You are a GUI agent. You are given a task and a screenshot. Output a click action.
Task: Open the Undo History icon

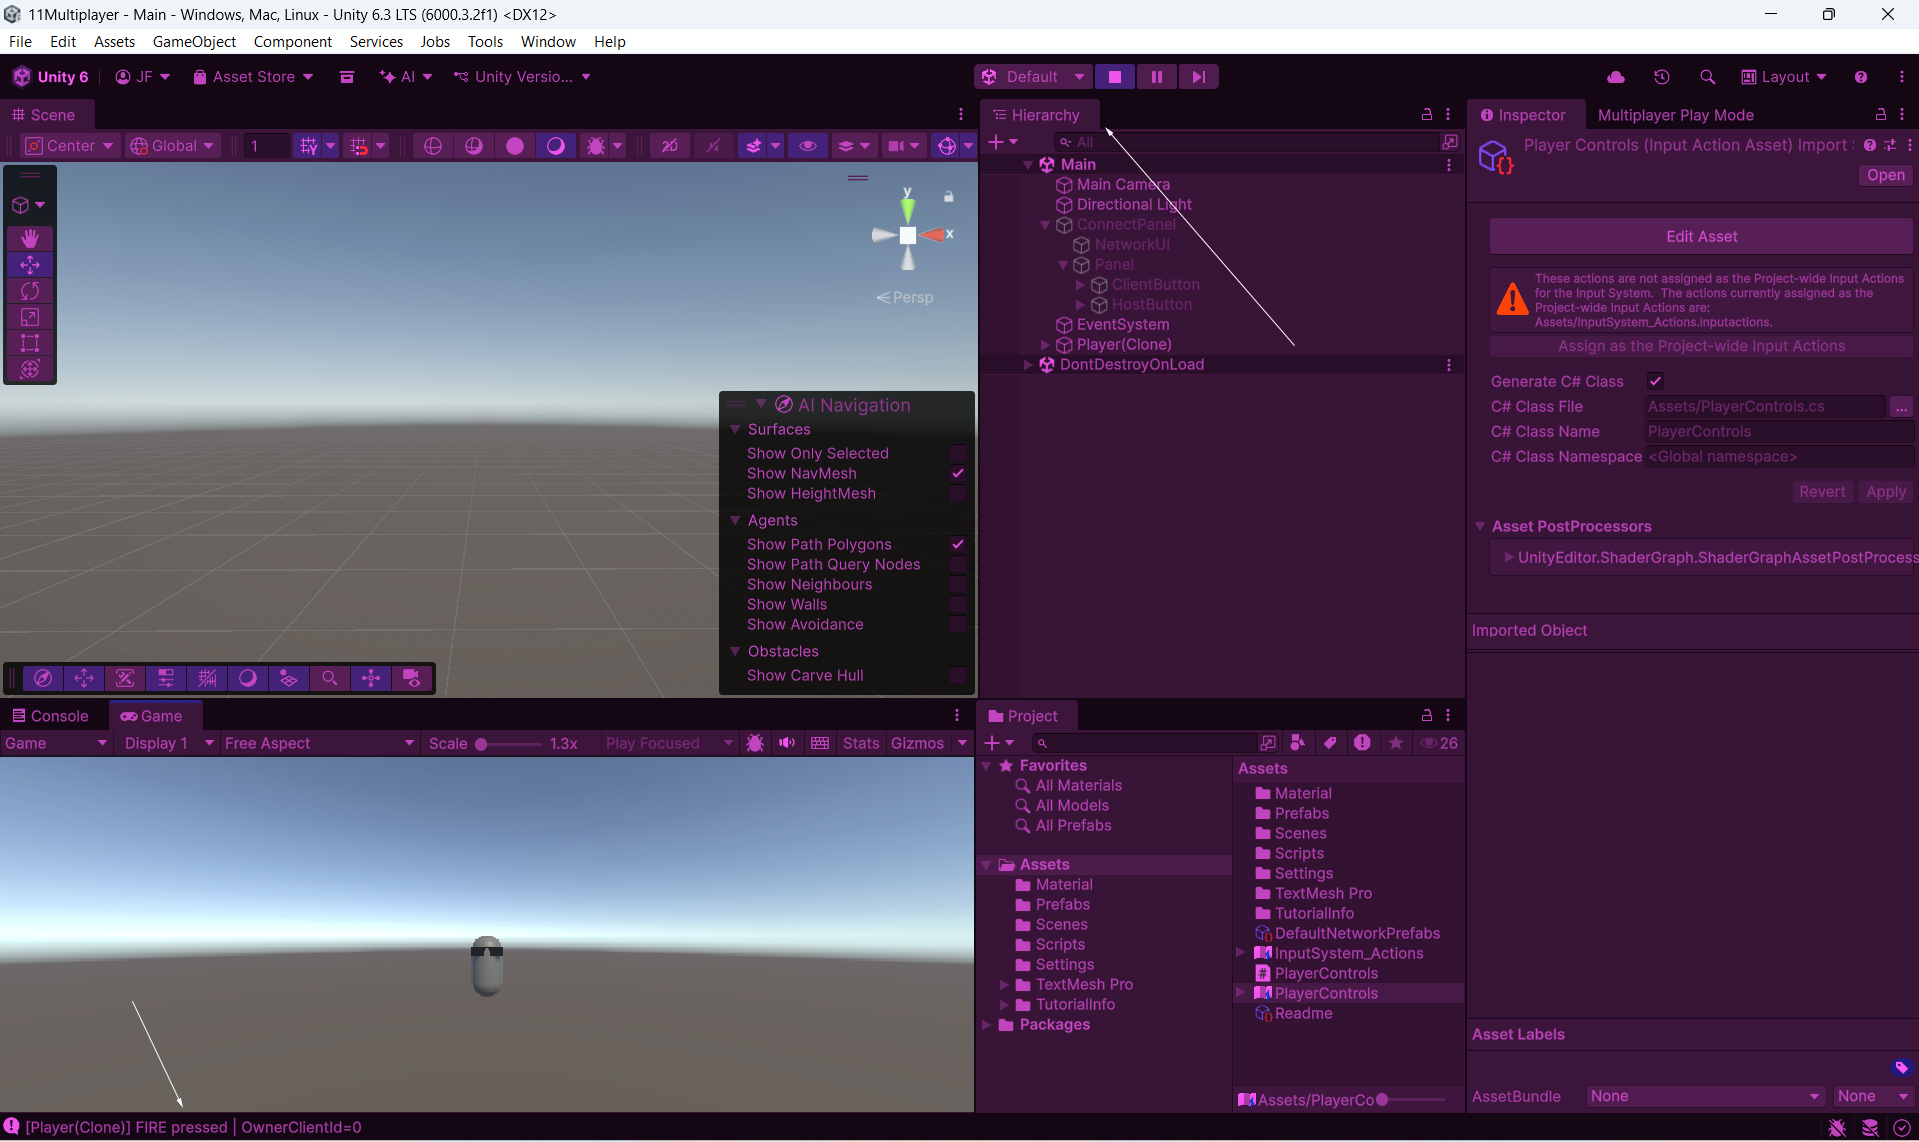[1661, 77]
